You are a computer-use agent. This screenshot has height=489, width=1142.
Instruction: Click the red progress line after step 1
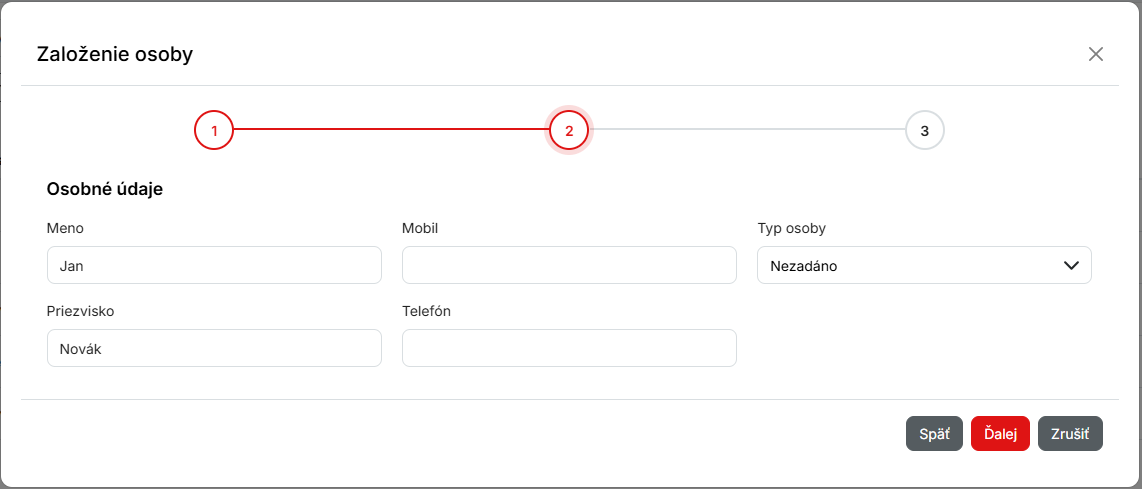coord(390,130)
